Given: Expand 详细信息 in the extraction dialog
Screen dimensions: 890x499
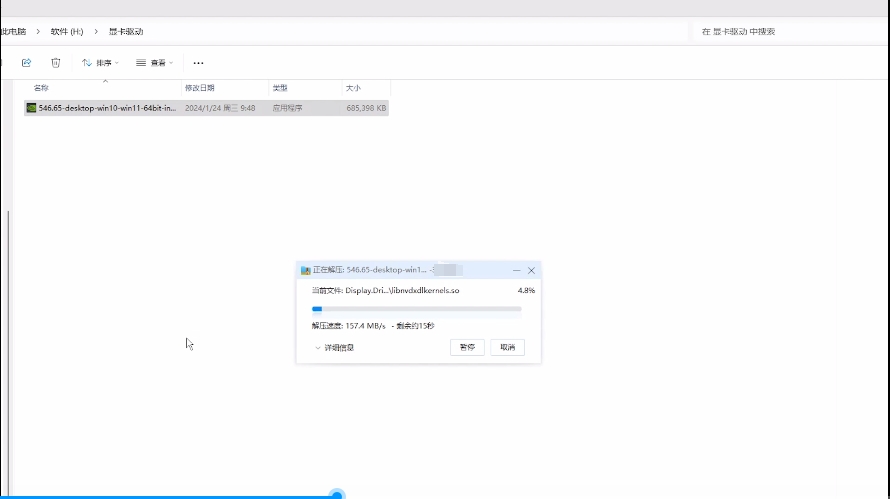Looking at the screenshot, I should tap(335, 348).
